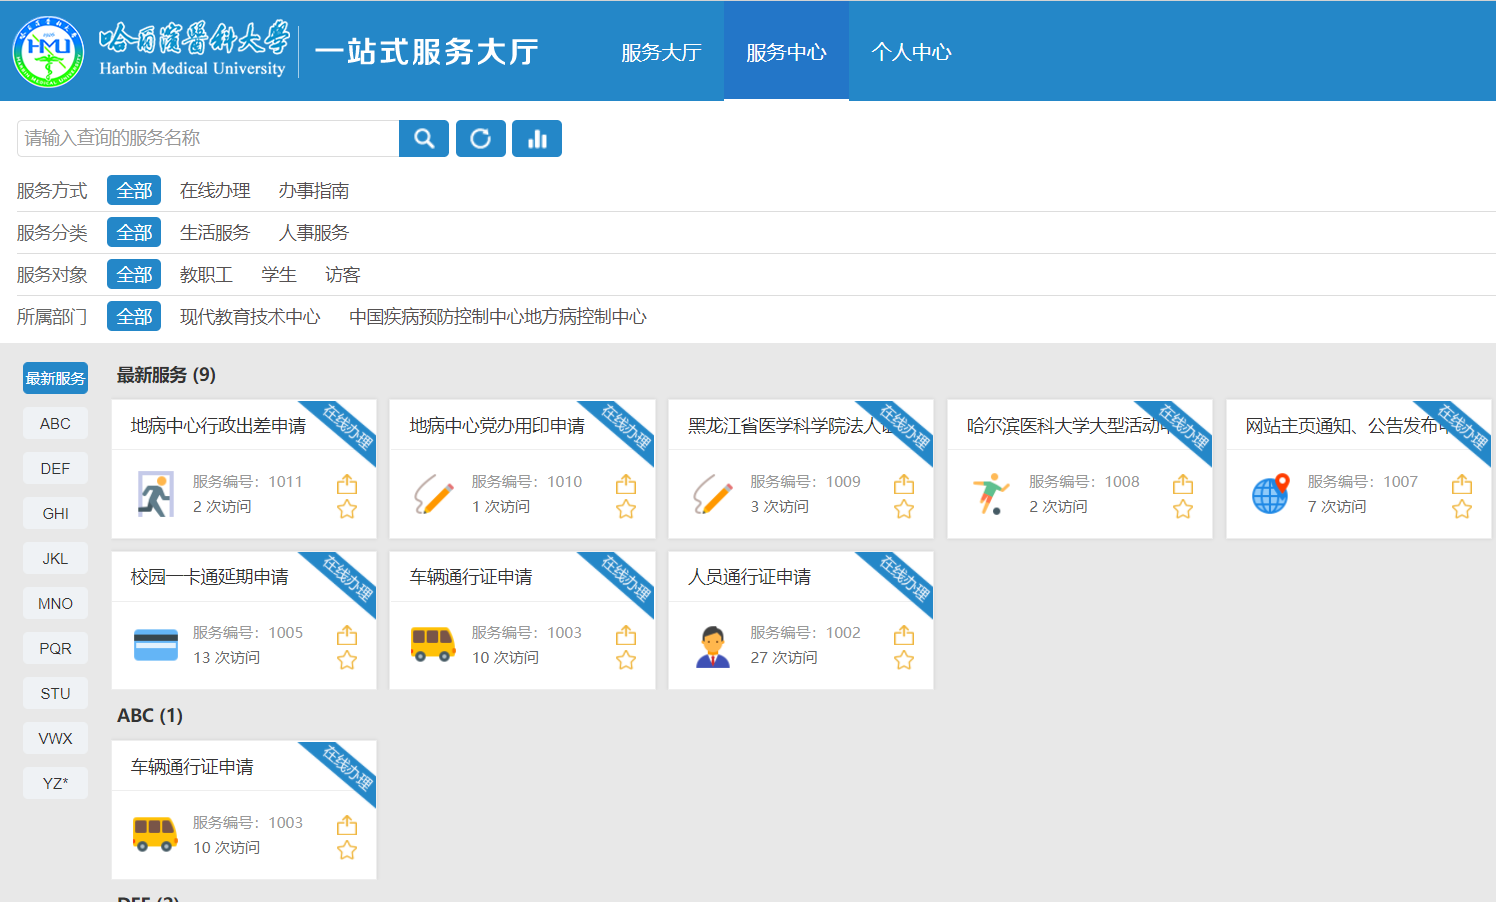
Task: Click the refresh icon next to search
Action: click(481, 139)
